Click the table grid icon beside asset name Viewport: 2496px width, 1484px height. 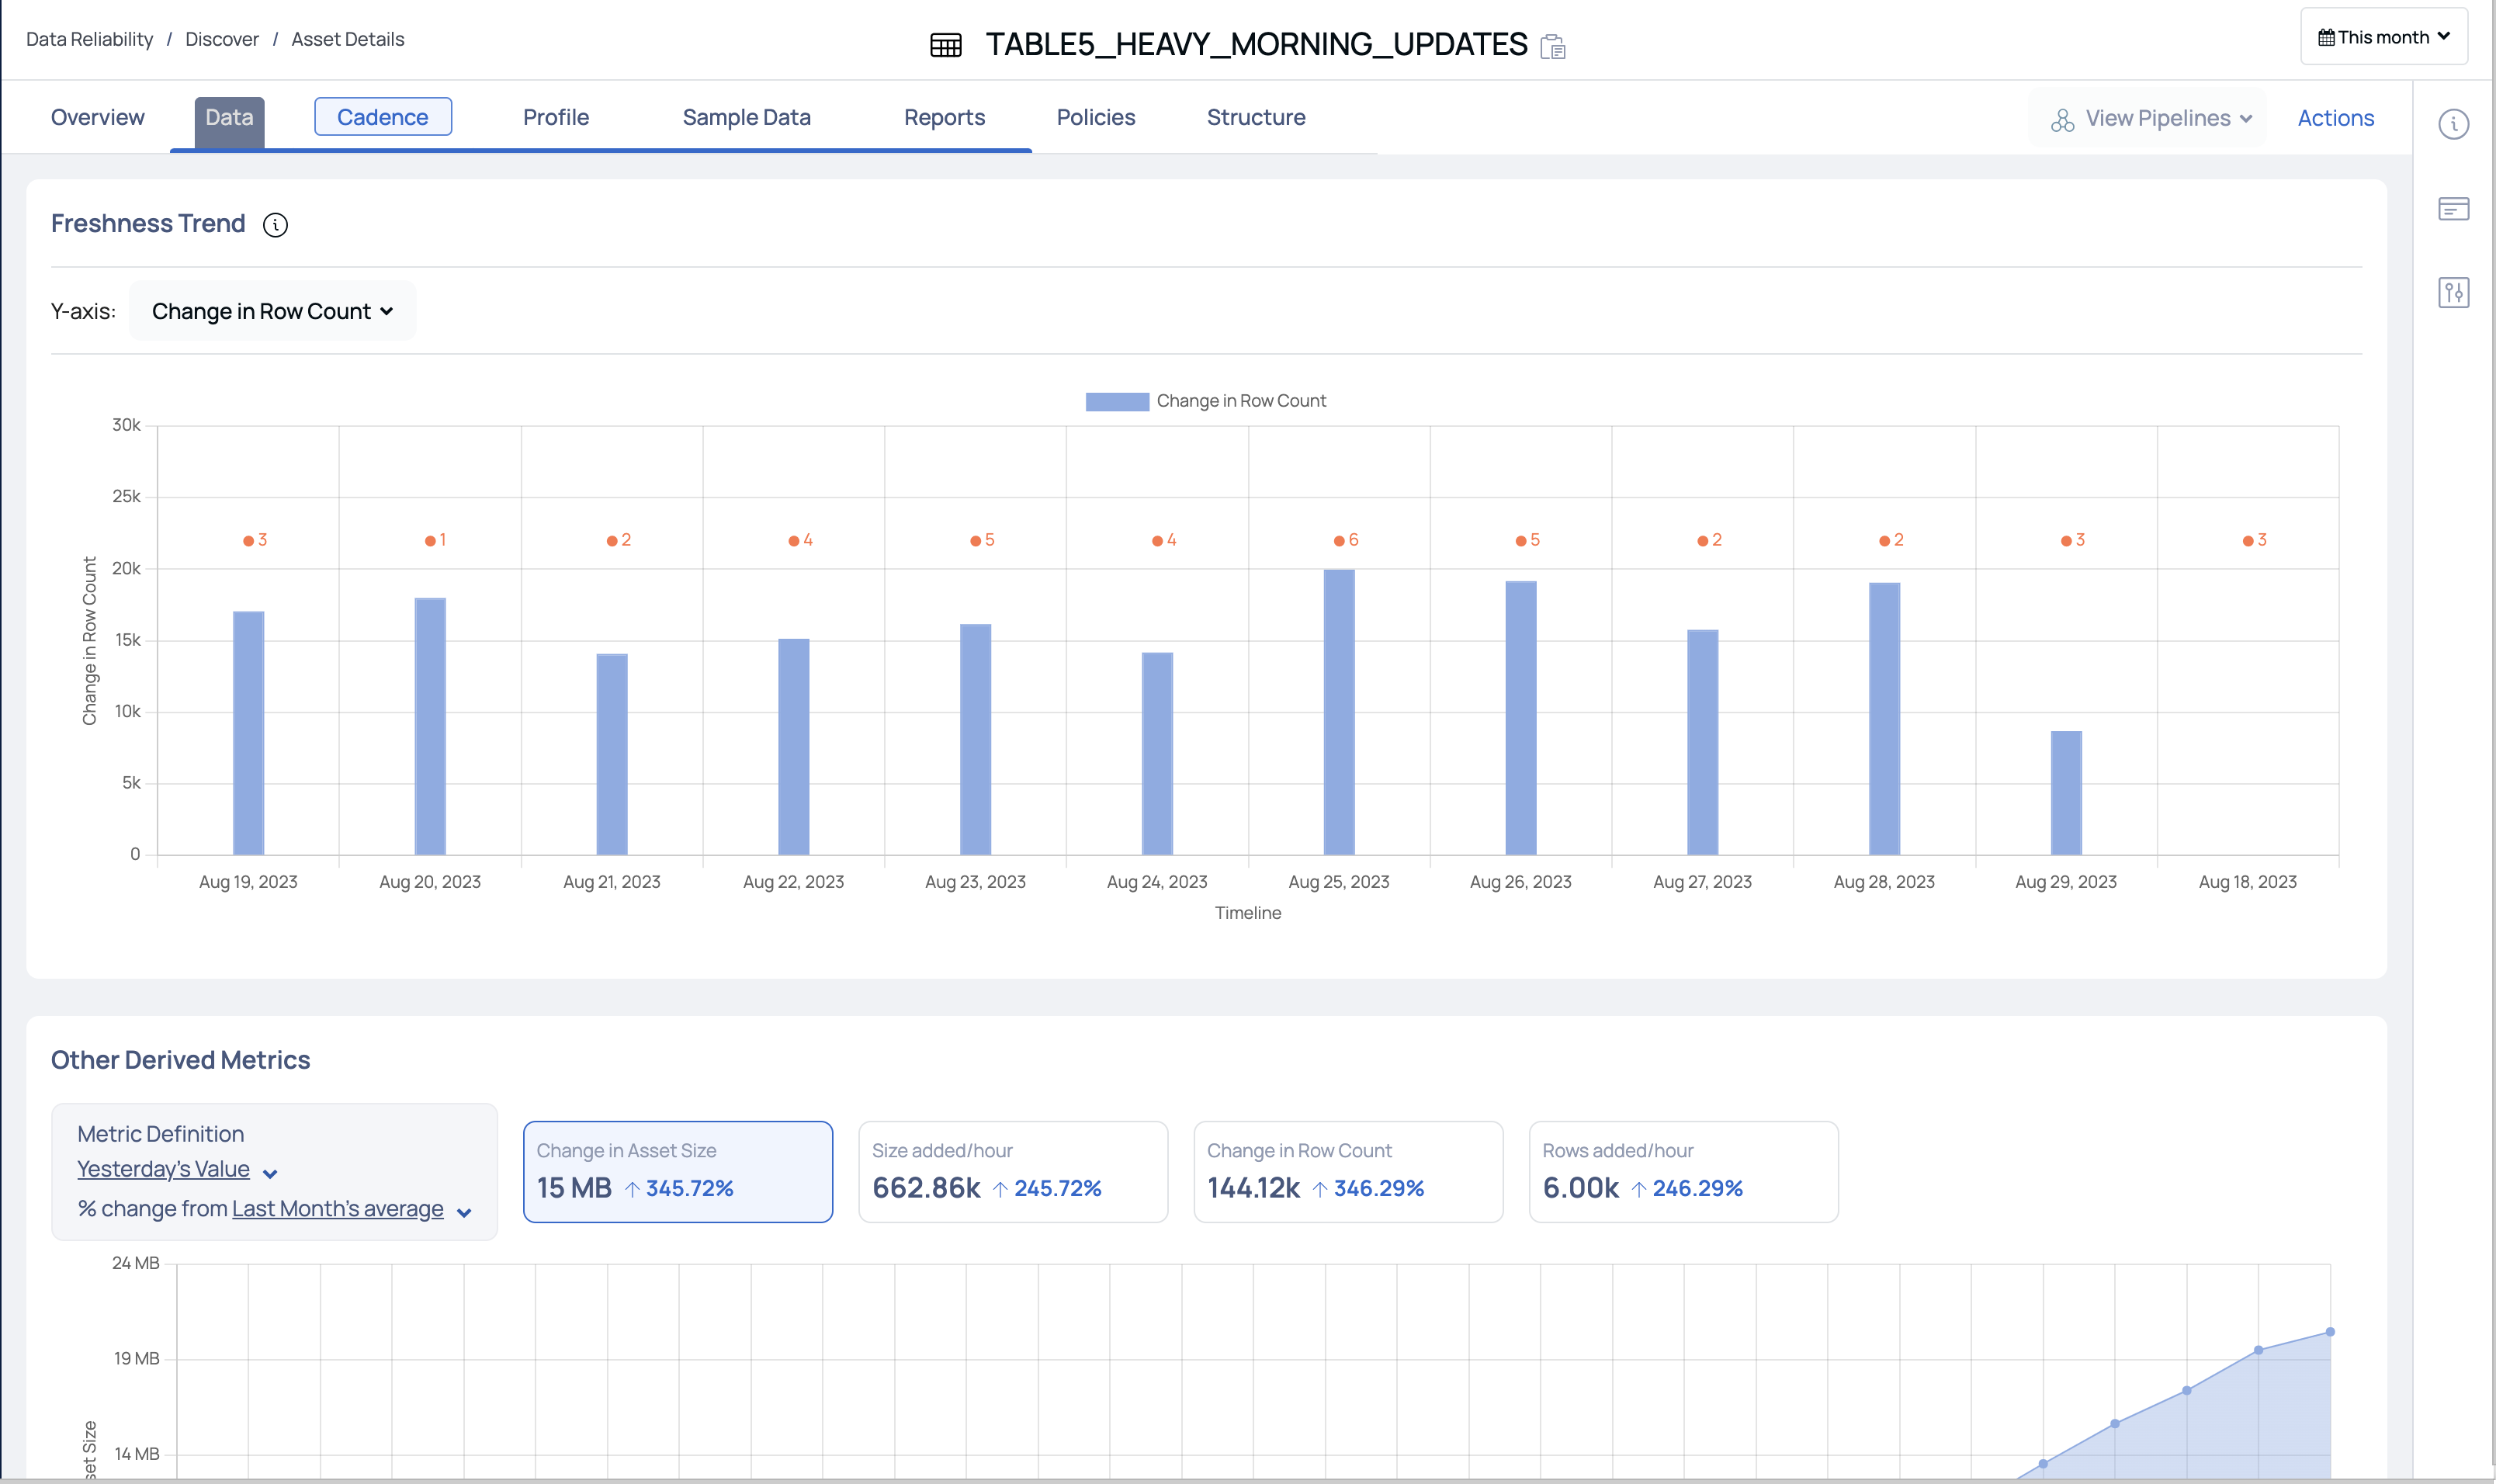[x=945, y=45]
